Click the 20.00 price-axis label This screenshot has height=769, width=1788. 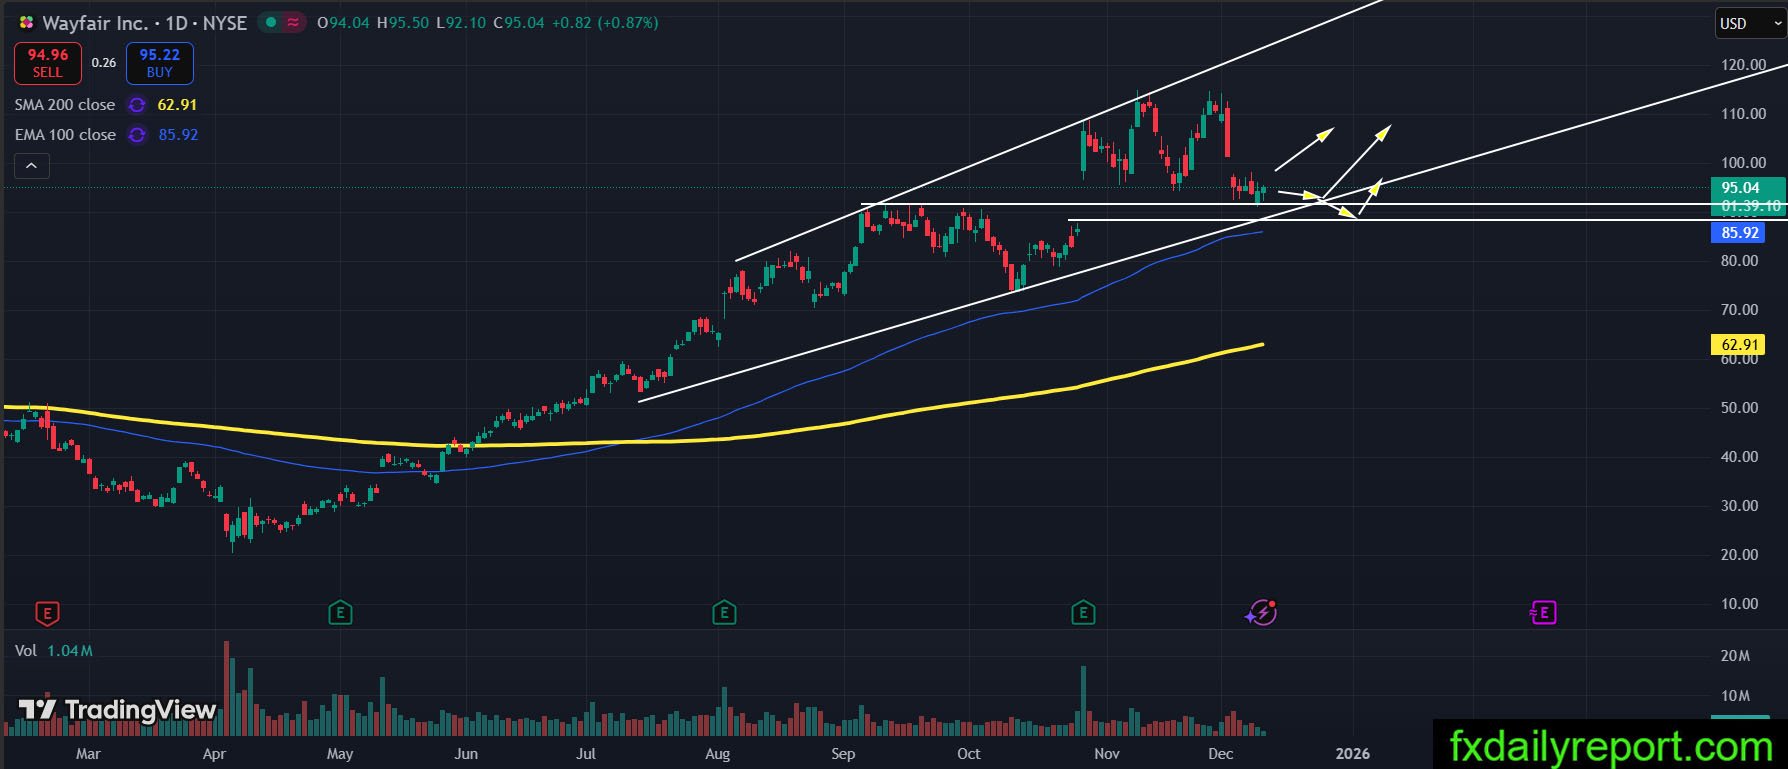pyautogui.click(x=1739, y=555)
